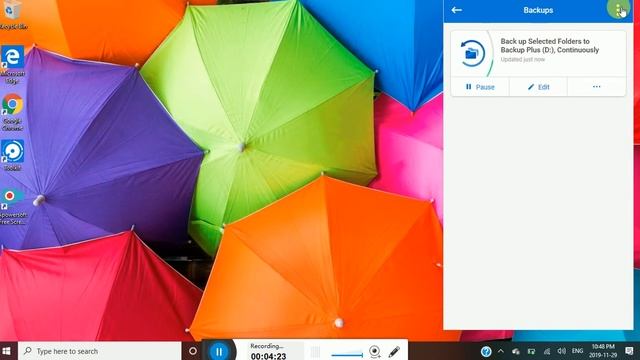
Task: Open network status tray icon
Action: (547, 351)
